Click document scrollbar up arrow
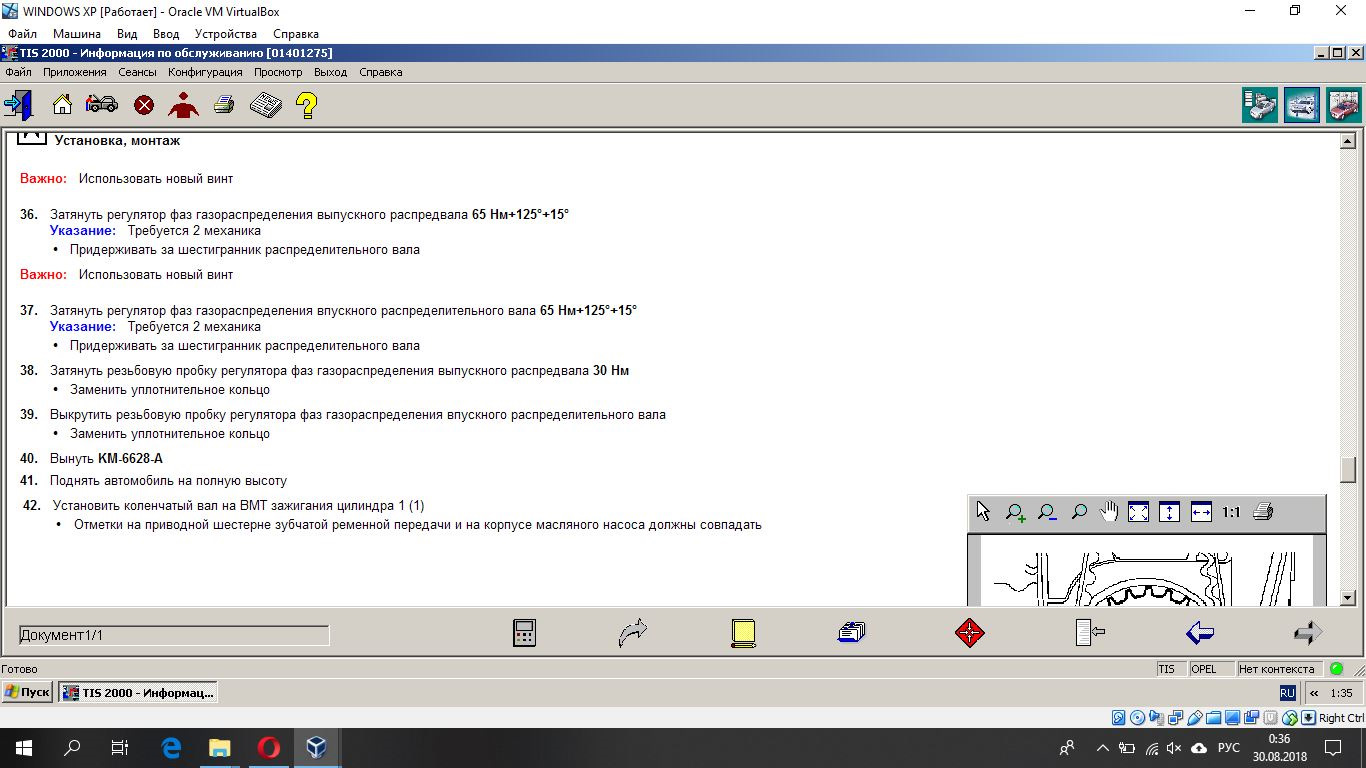This screenshot has height=768, width=1366. coord(1347,142)
